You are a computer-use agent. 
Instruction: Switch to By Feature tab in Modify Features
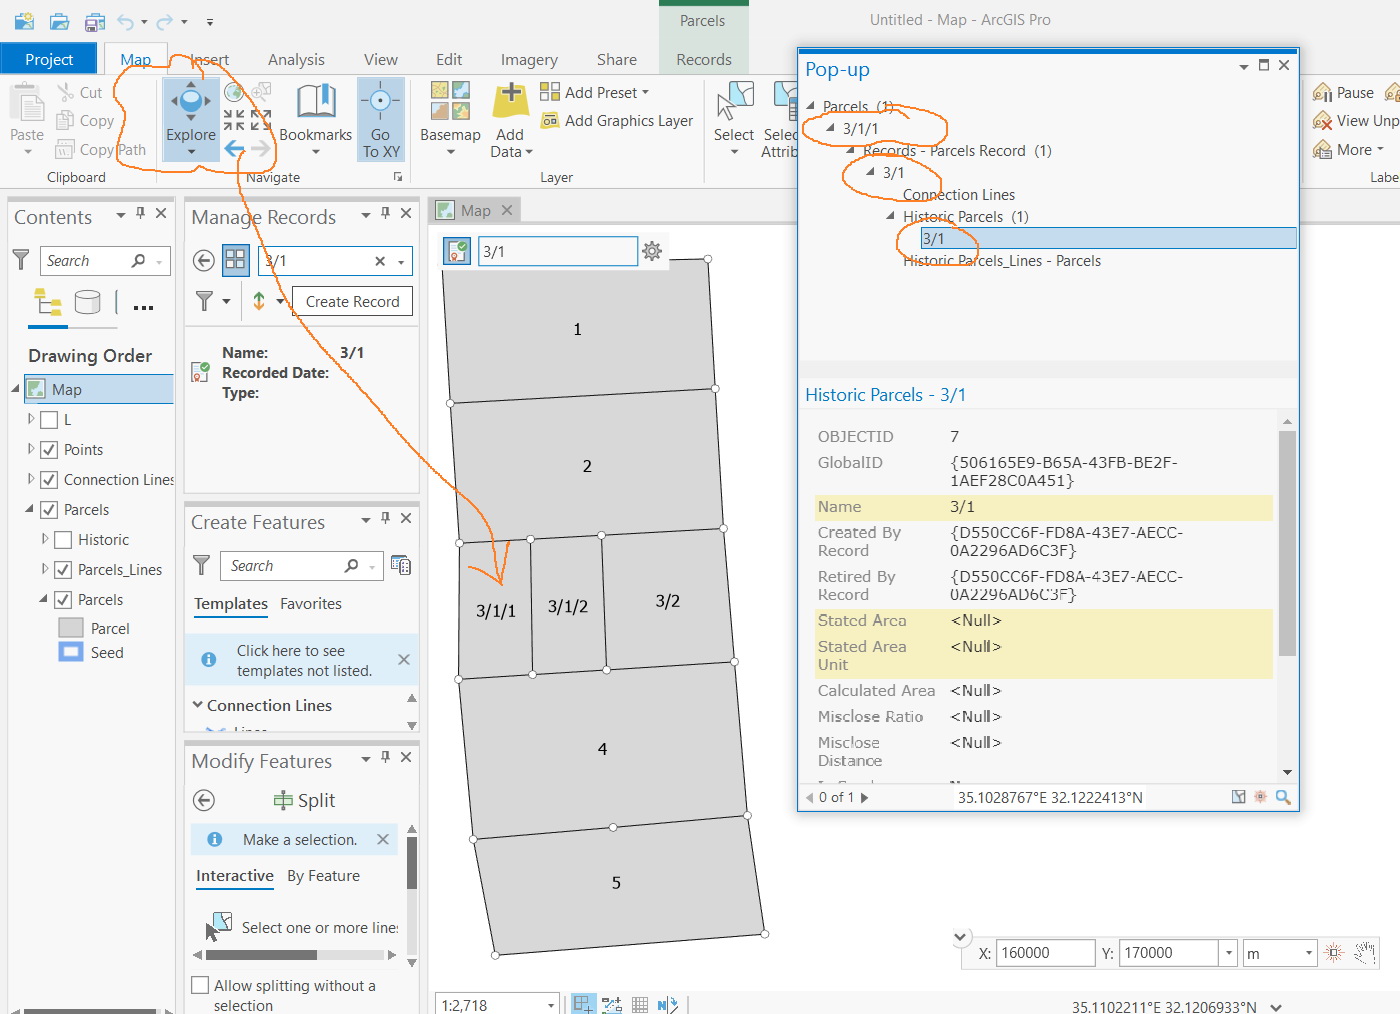tap(323, 876)
